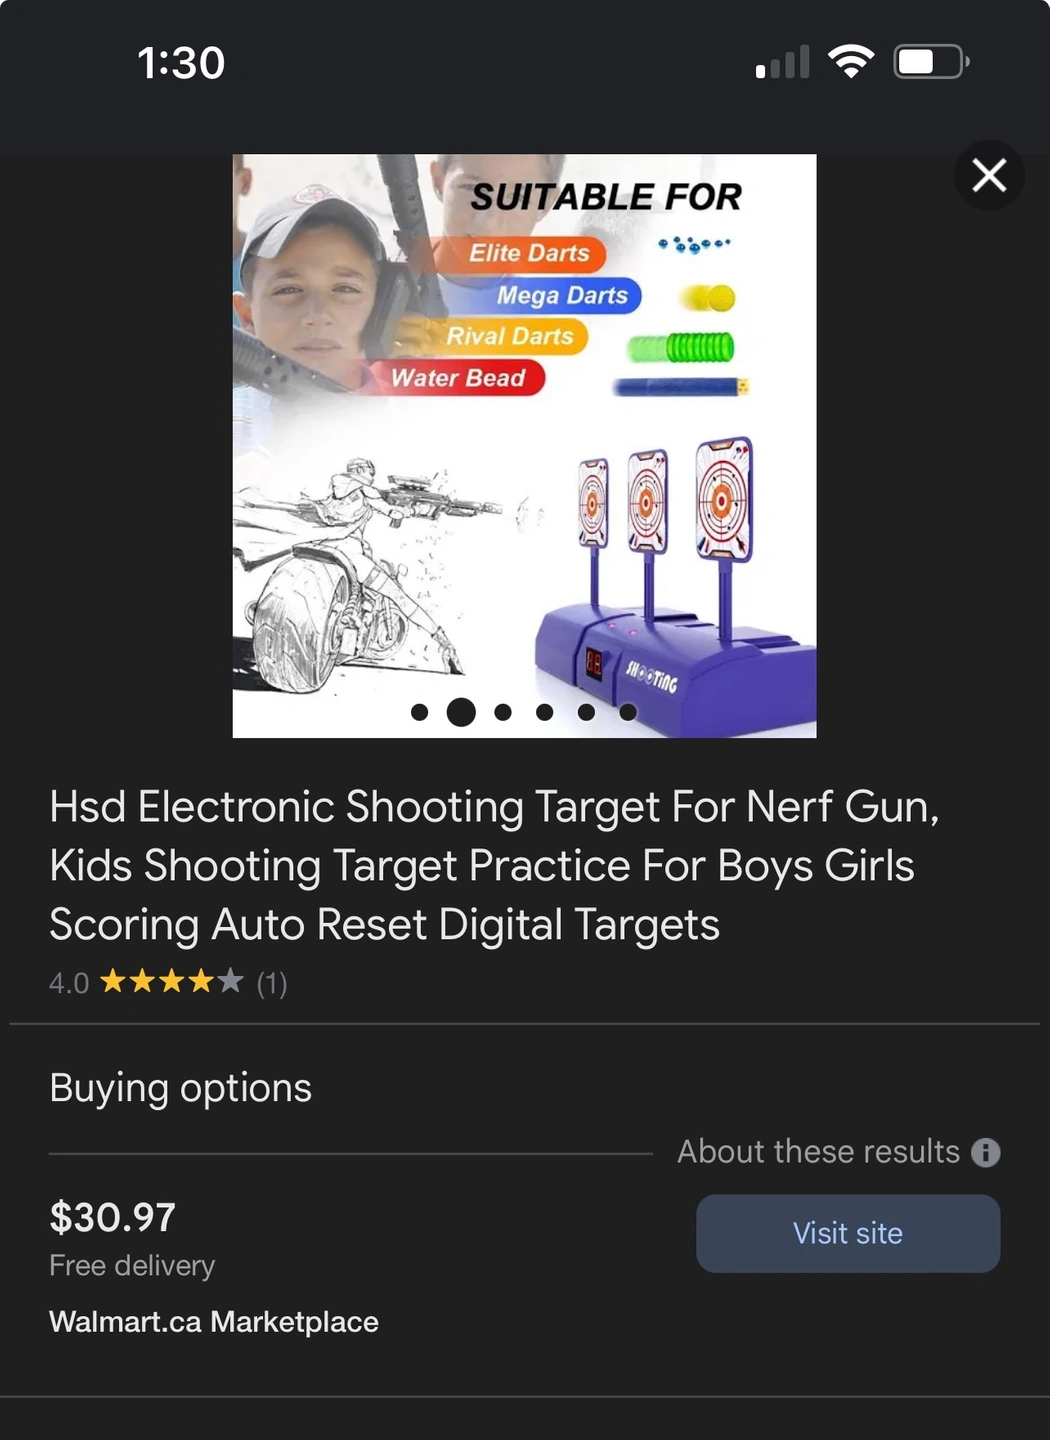Select the fifth image carousel dot
Viewport: 1050px width, 1440px height.
click(x=587, y=712)
